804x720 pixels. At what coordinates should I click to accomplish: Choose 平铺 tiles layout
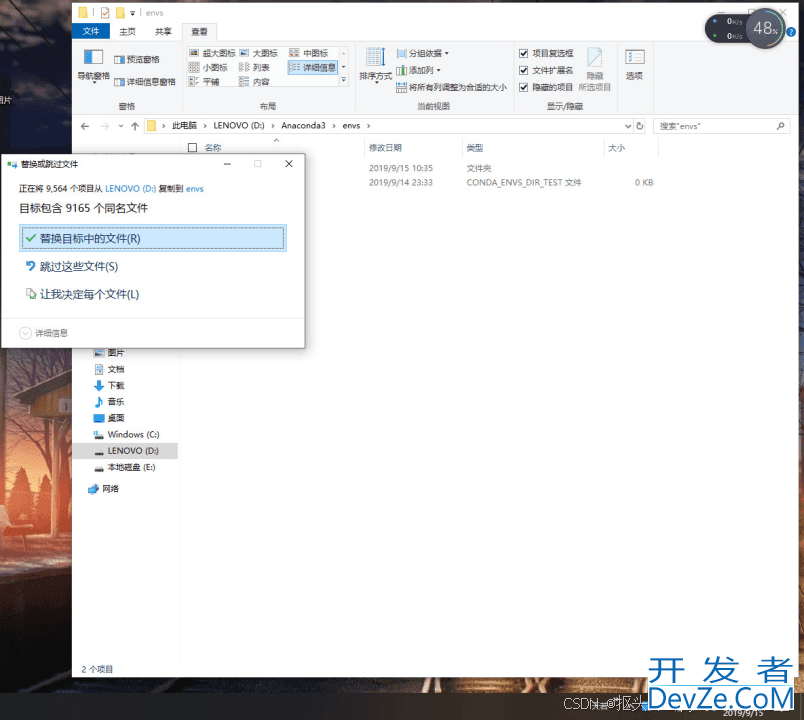tap(204, 82)
